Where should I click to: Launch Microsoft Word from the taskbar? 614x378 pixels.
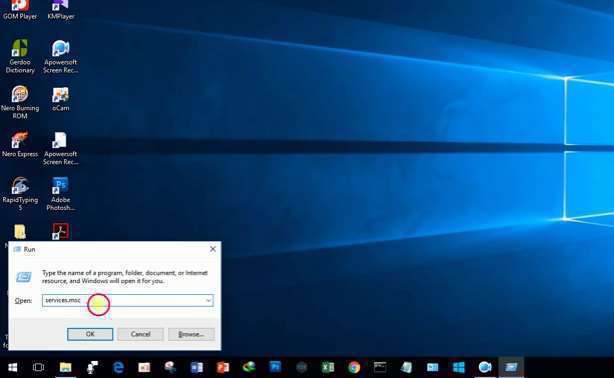[197, 367]
